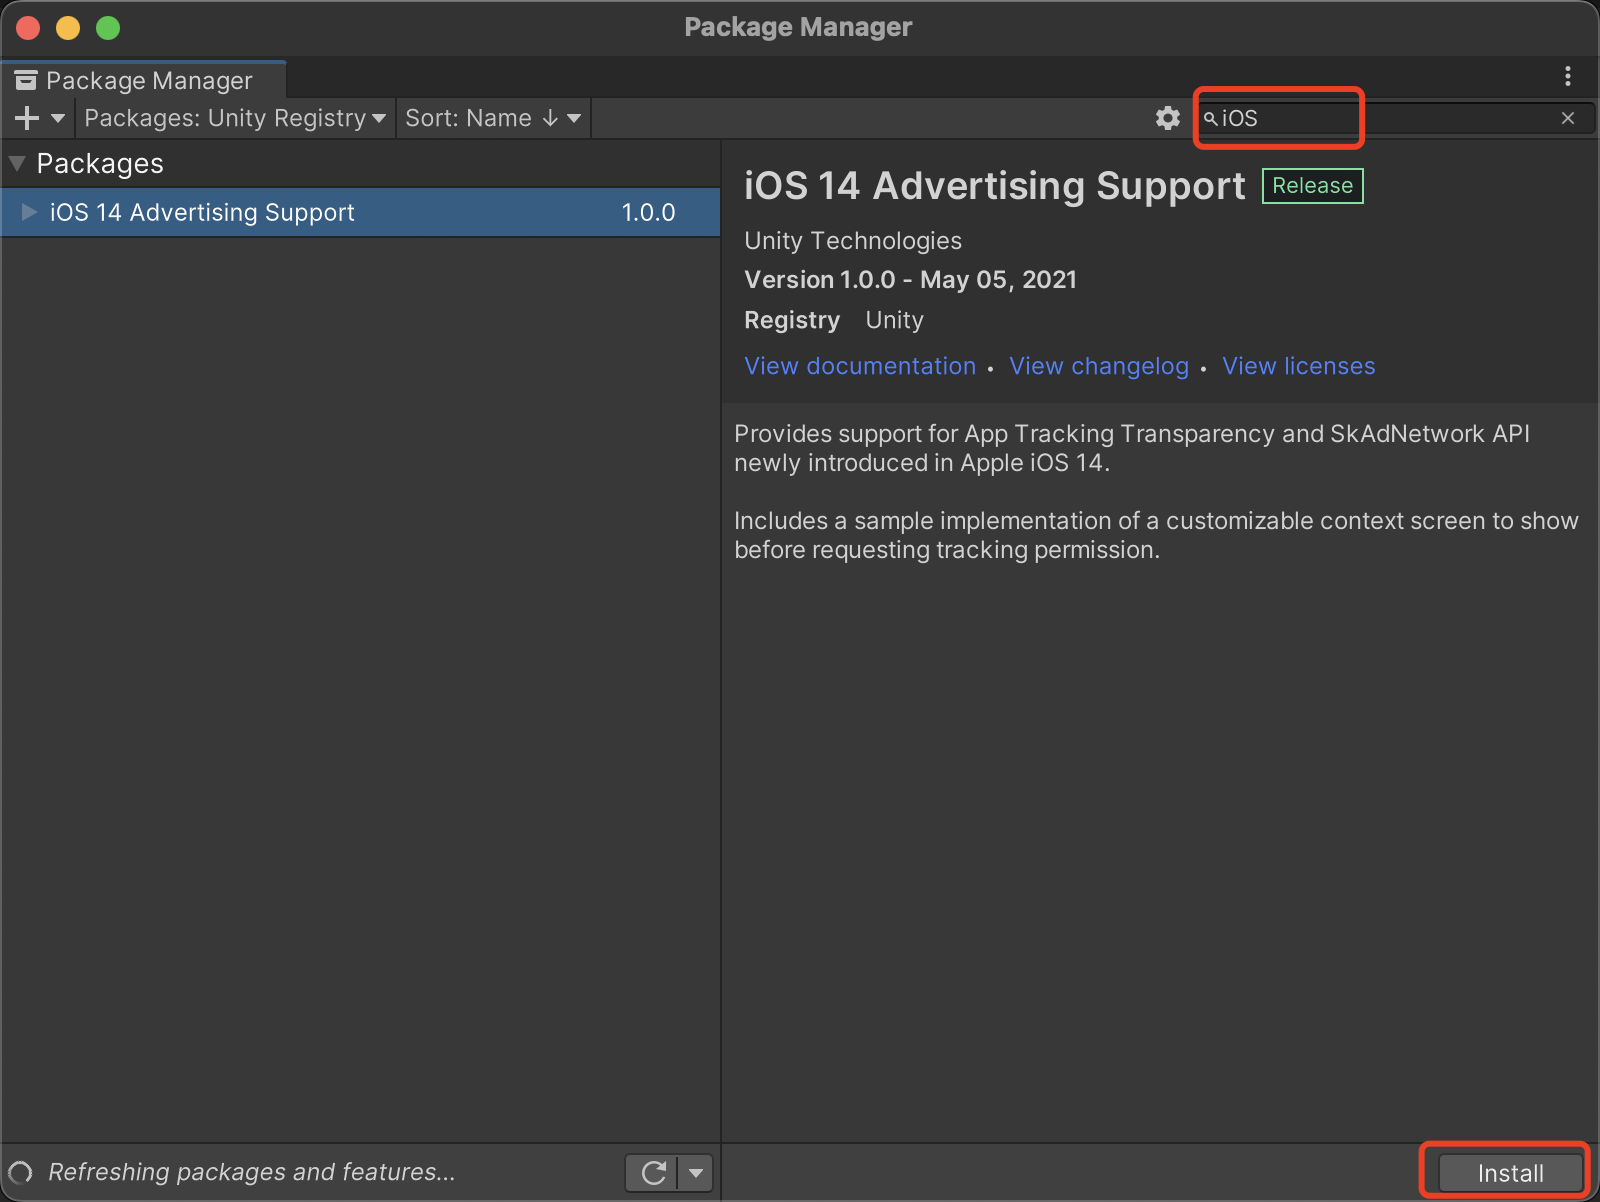Click the Refreshing packages and features status
The height and width of the screenshot is (1202, 1600).
[252, 1172]
